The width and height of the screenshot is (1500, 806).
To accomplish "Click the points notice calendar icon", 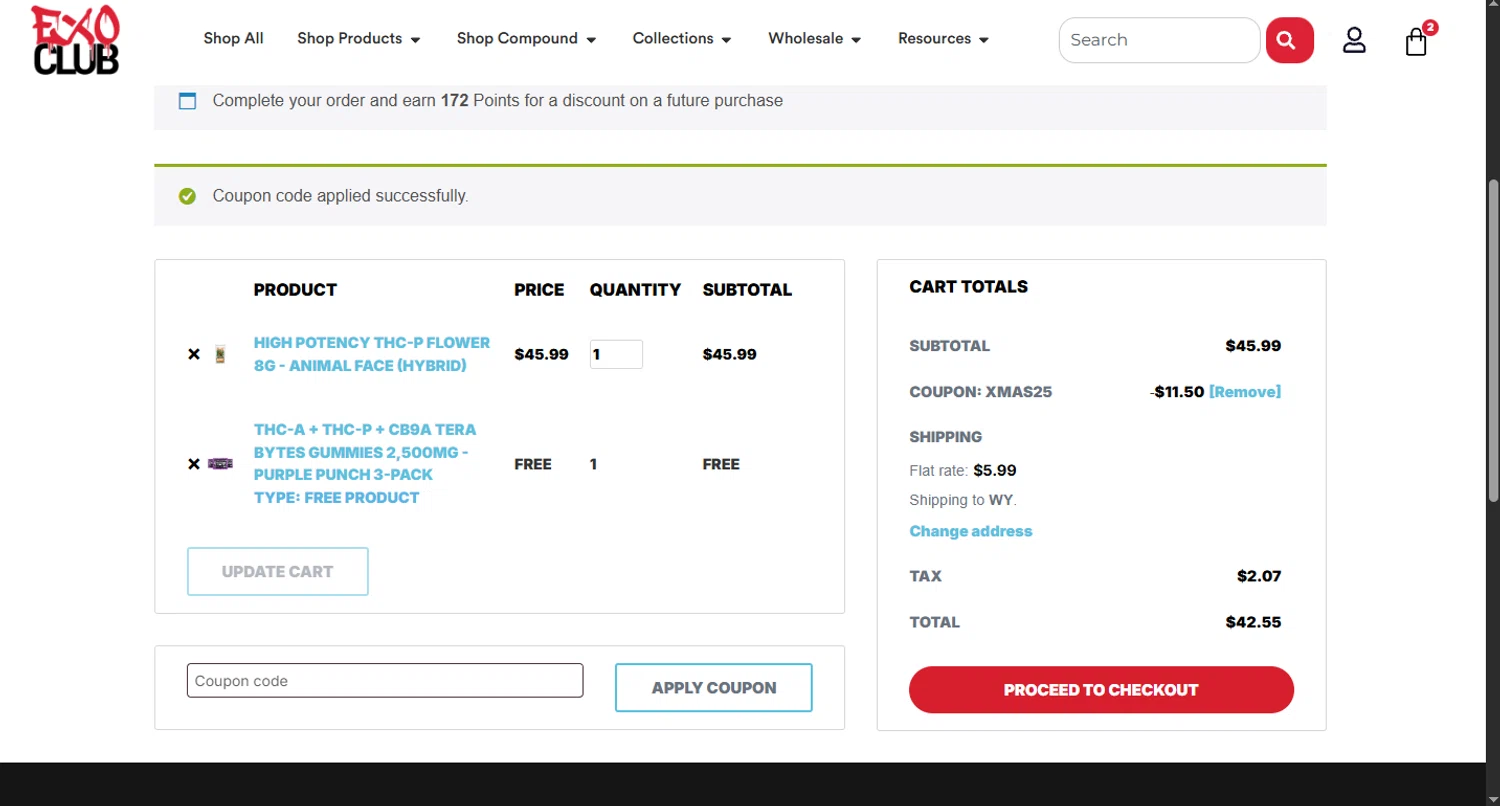I will pos(187,101).
